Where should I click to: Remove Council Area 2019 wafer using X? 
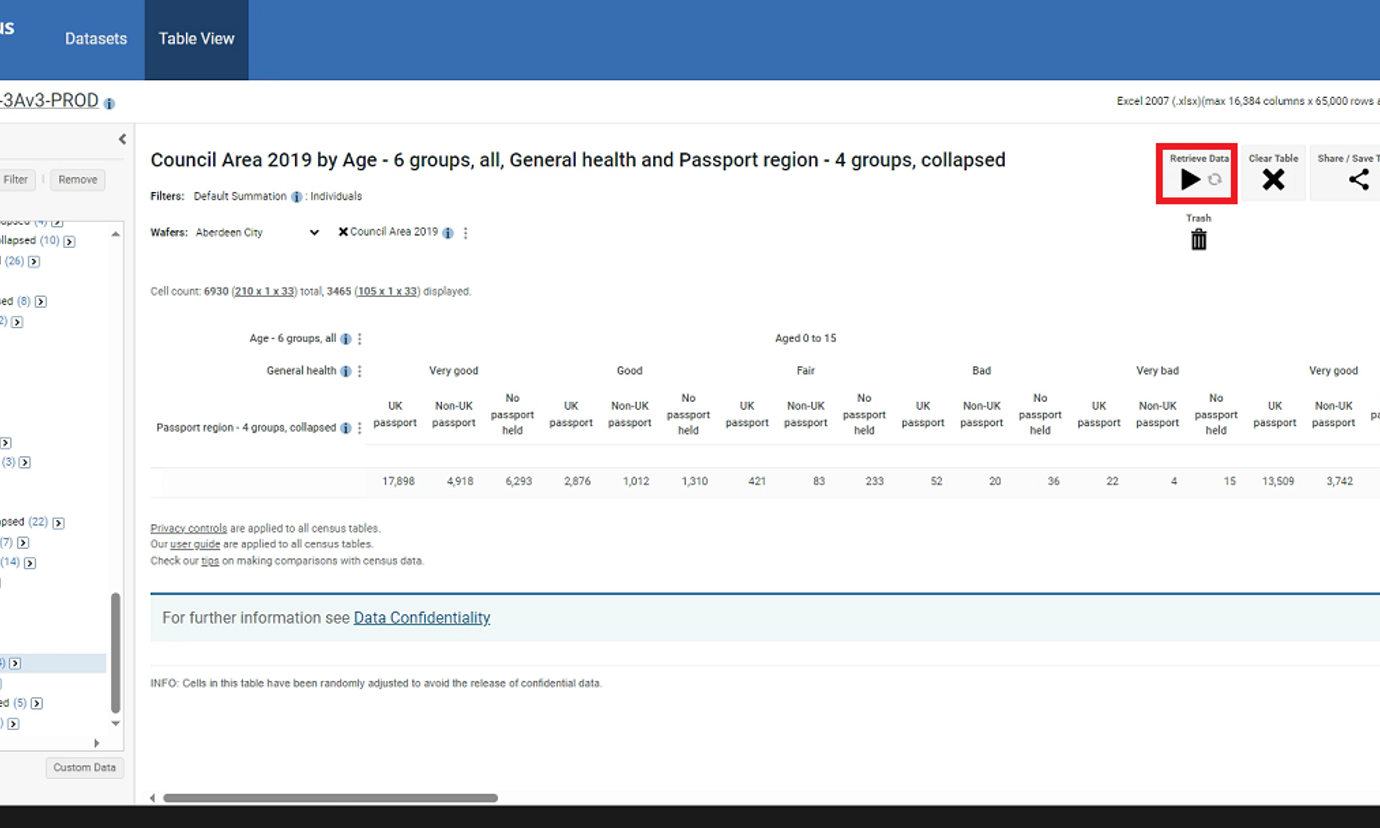point(343,232)
